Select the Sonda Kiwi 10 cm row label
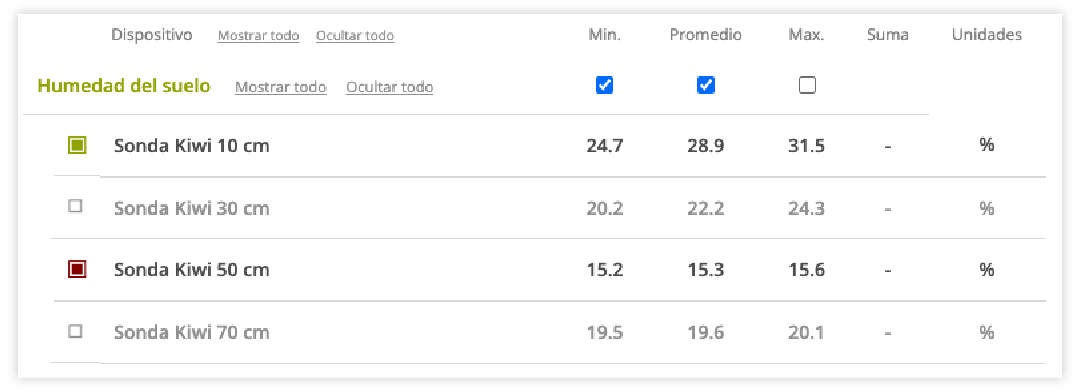Screen dimensions: 1080x392 [x=191, y=146]
